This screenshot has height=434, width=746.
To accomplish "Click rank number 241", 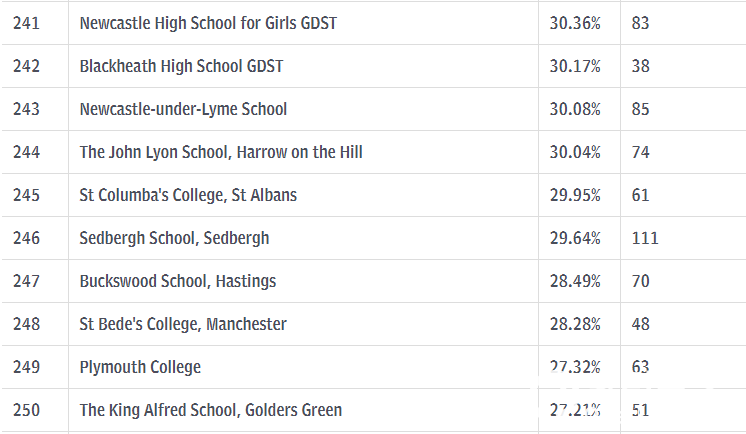I will pyautogui.click(x=26, y=23).
